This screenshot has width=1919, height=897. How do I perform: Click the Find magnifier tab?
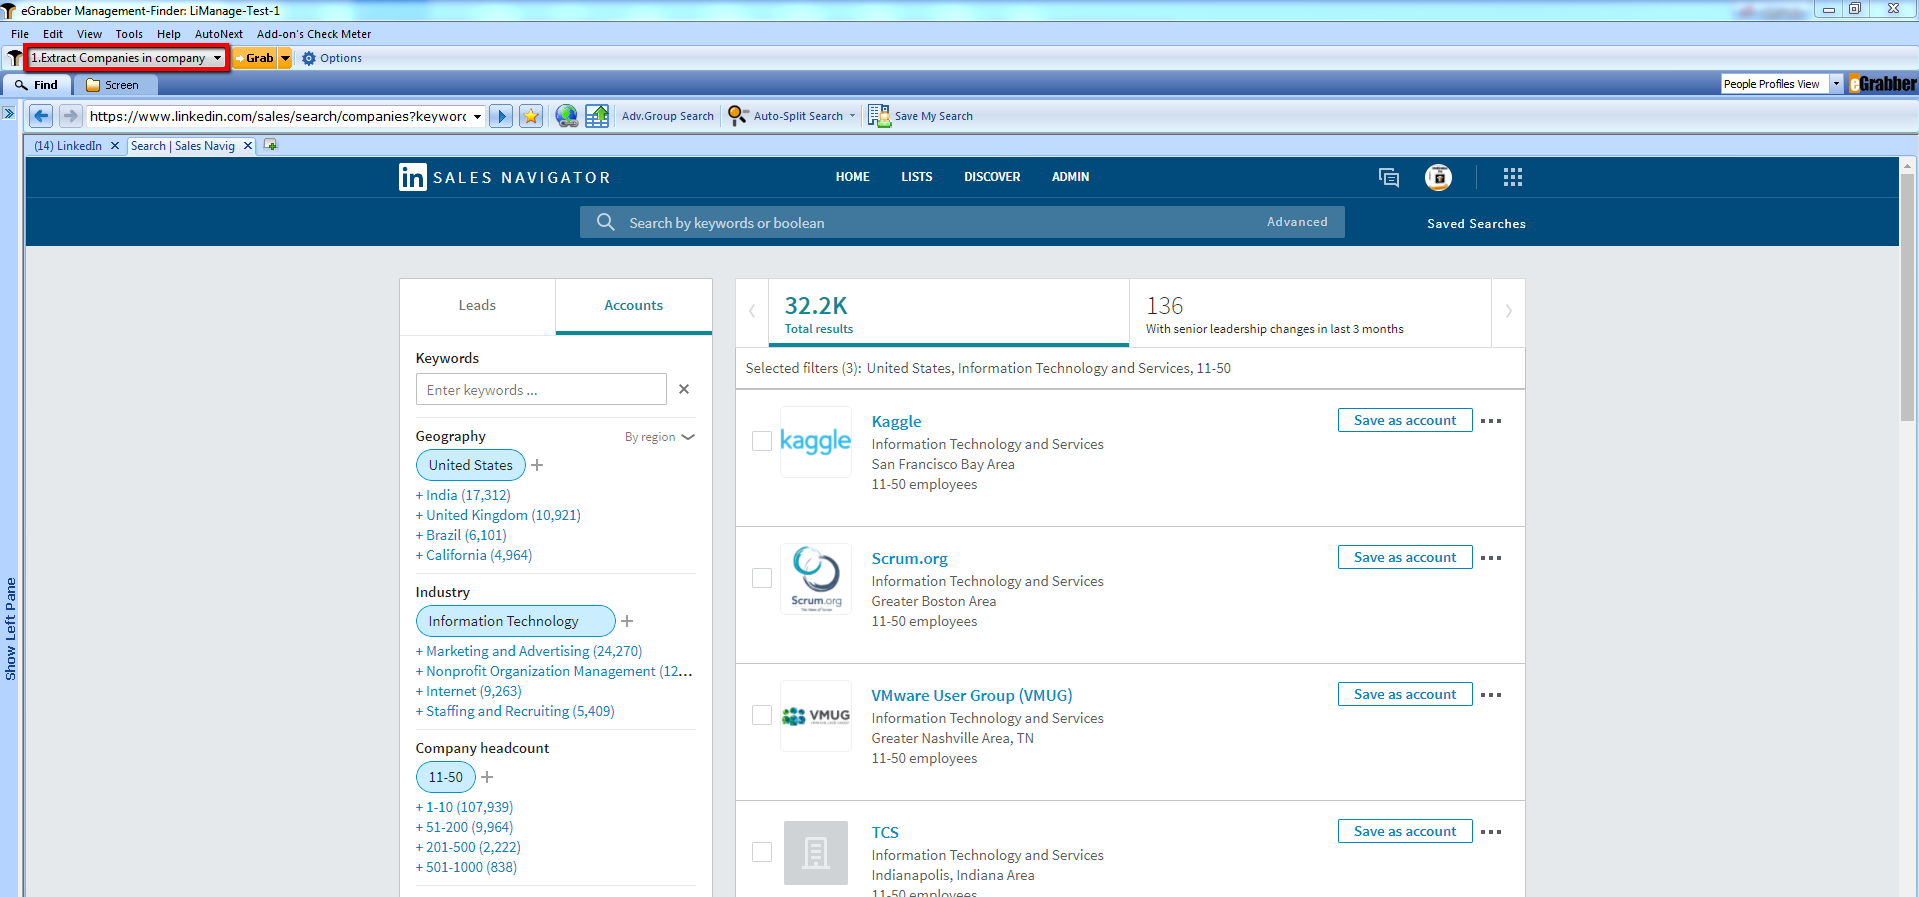[x=37, y=85]
